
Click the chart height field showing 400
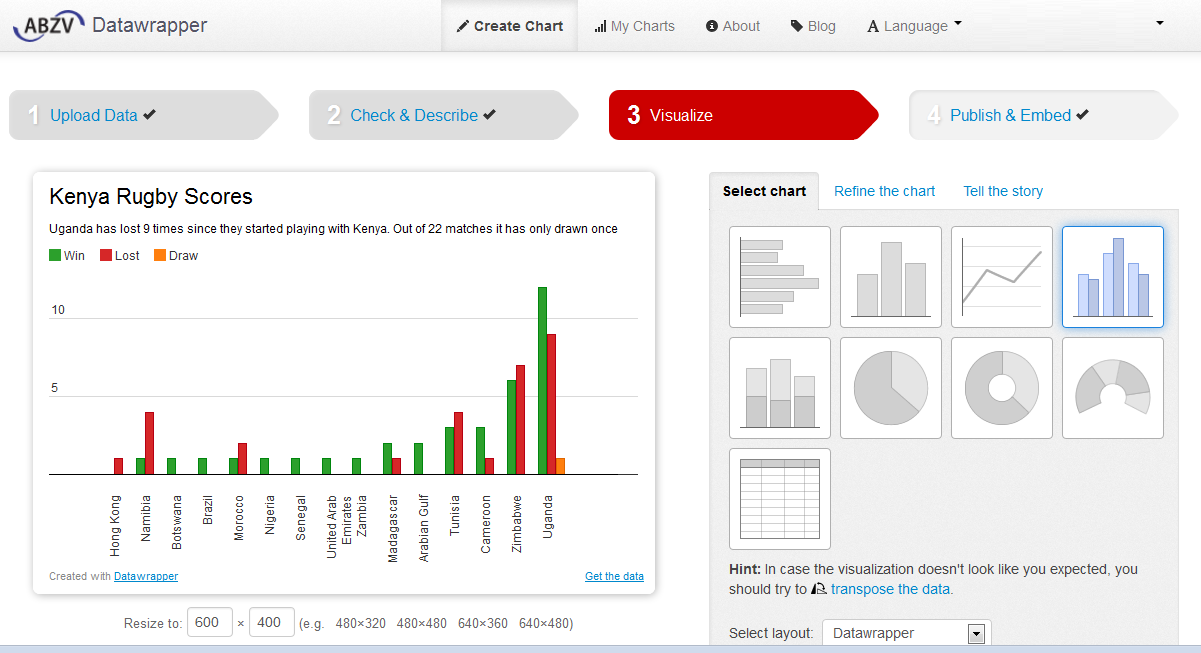[272, 622]
